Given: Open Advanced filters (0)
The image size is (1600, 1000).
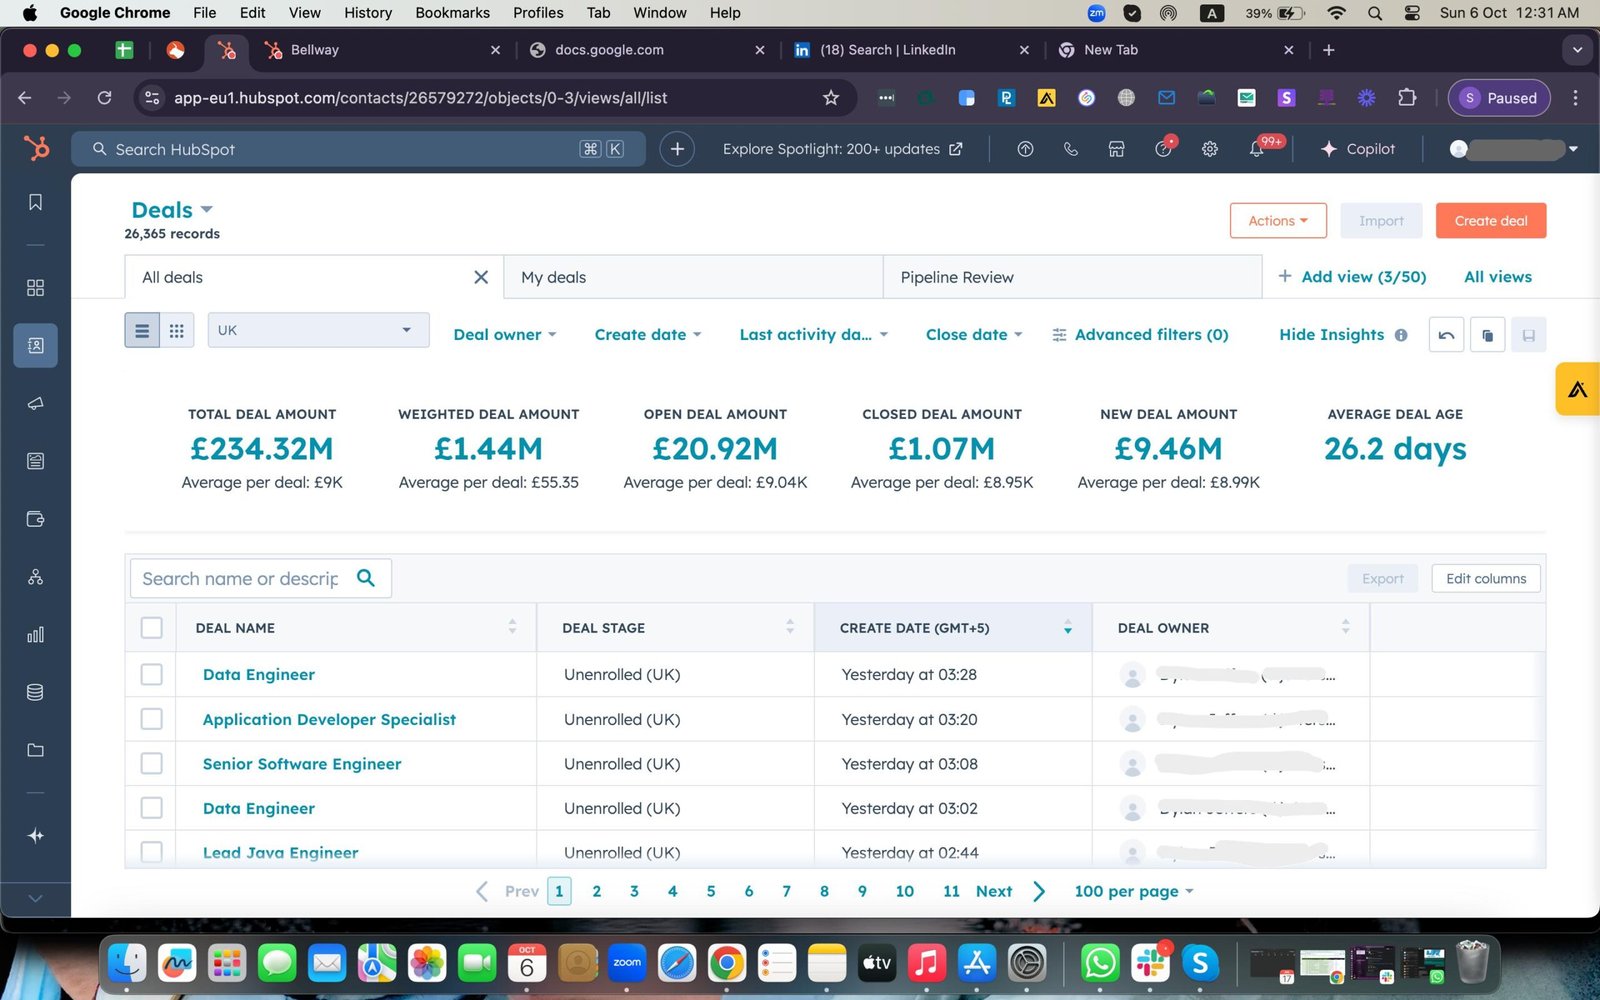Looking at the screenshot, I should [x=1140, y=335].
